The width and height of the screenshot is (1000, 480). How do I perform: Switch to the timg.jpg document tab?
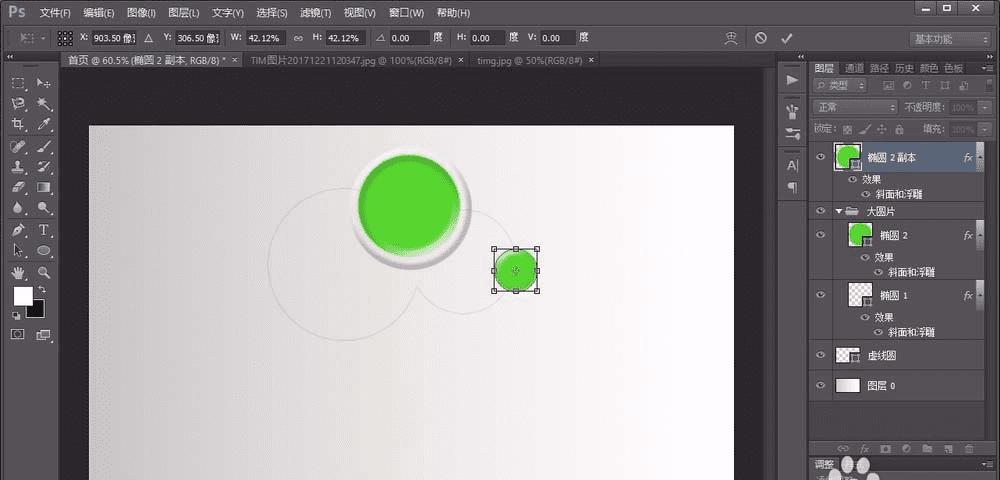(530, 60)
